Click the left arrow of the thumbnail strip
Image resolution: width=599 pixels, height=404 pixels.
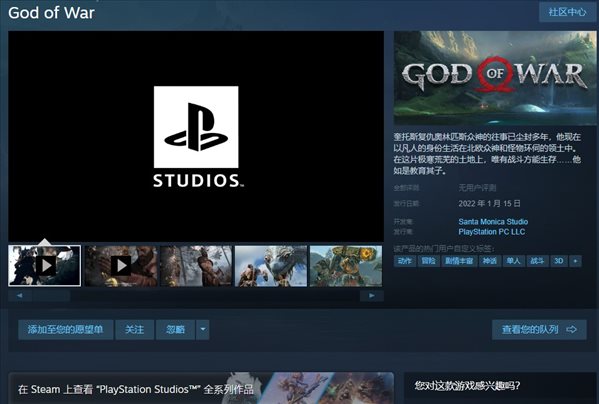click(x=19, y=296)
